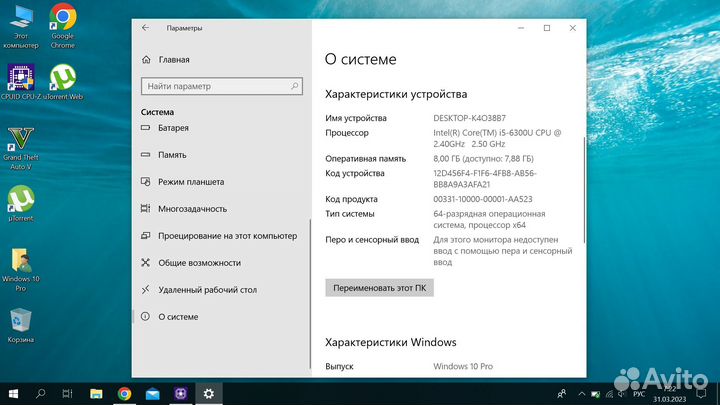Go back with the Settings back arrow
This screenshot has width=720, height=405.
146,28
